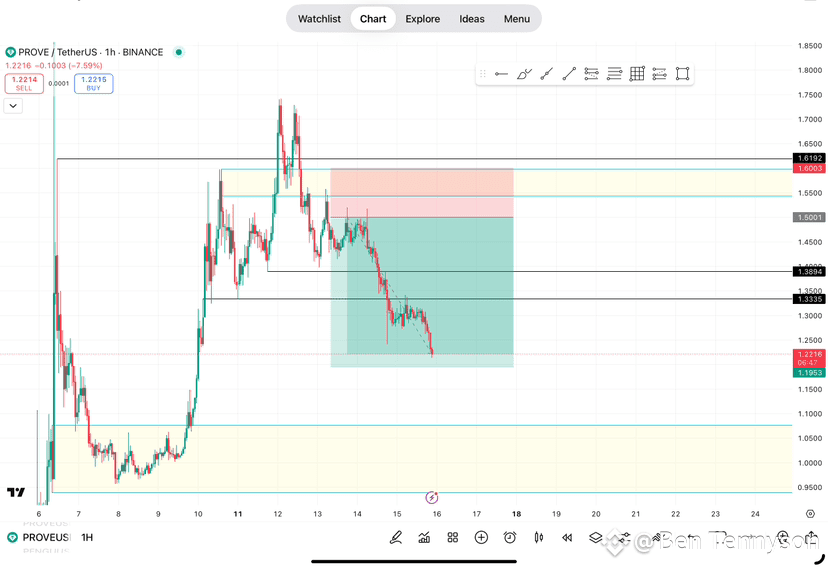Click the 1.8000 price axis value

tap(810, 70)
